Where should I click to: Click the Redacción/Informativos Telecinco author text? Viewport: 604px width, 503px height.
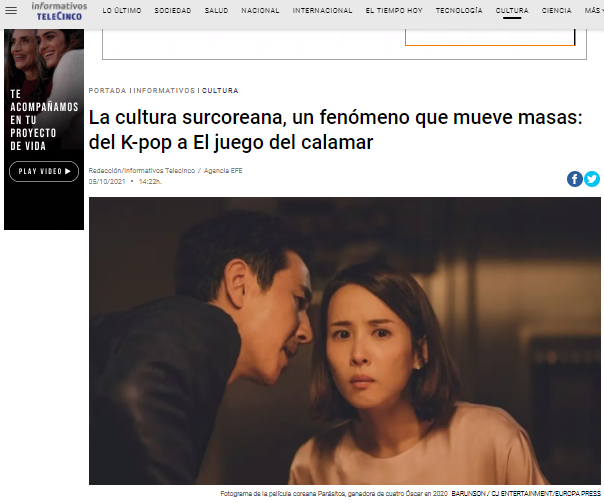click(142, 171)
